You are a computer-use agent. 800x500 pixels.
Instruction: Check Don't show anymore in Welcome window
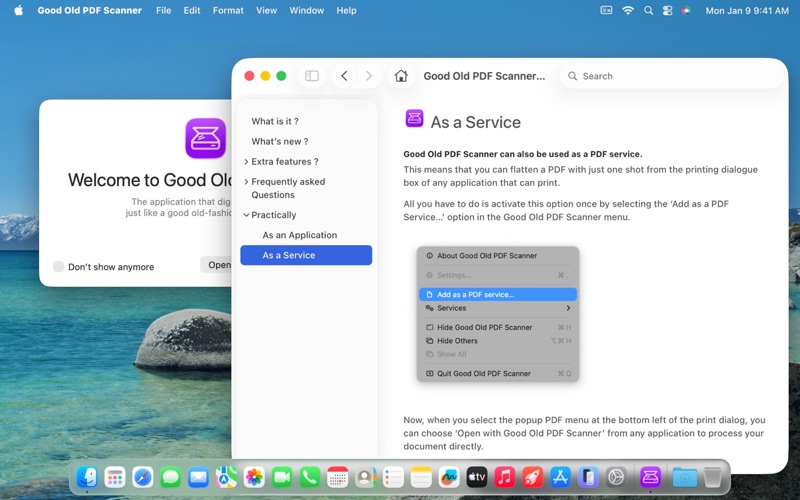point(58,266)
